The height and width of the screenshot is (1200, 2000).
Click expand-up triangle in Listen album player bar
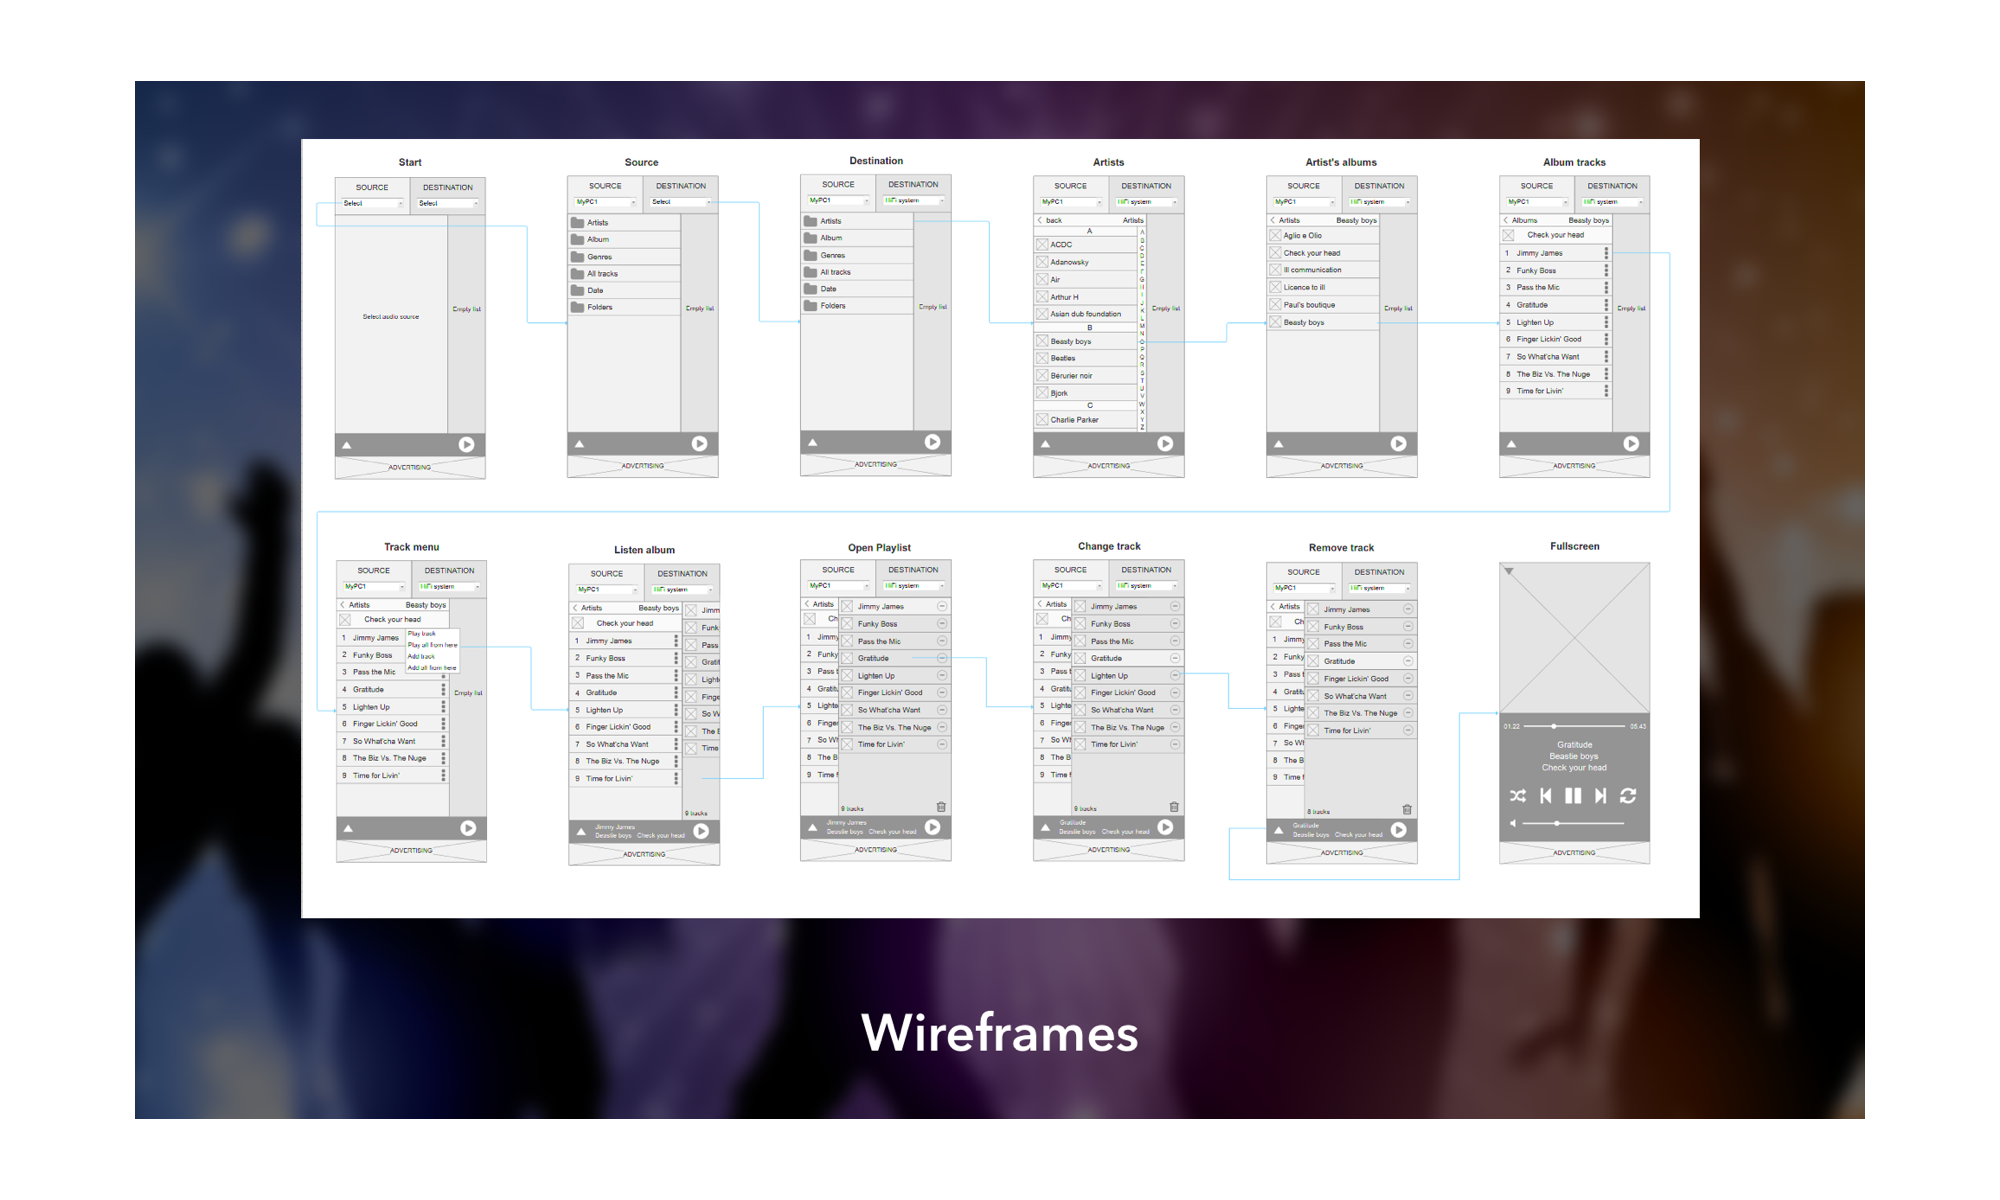[581, 831]
